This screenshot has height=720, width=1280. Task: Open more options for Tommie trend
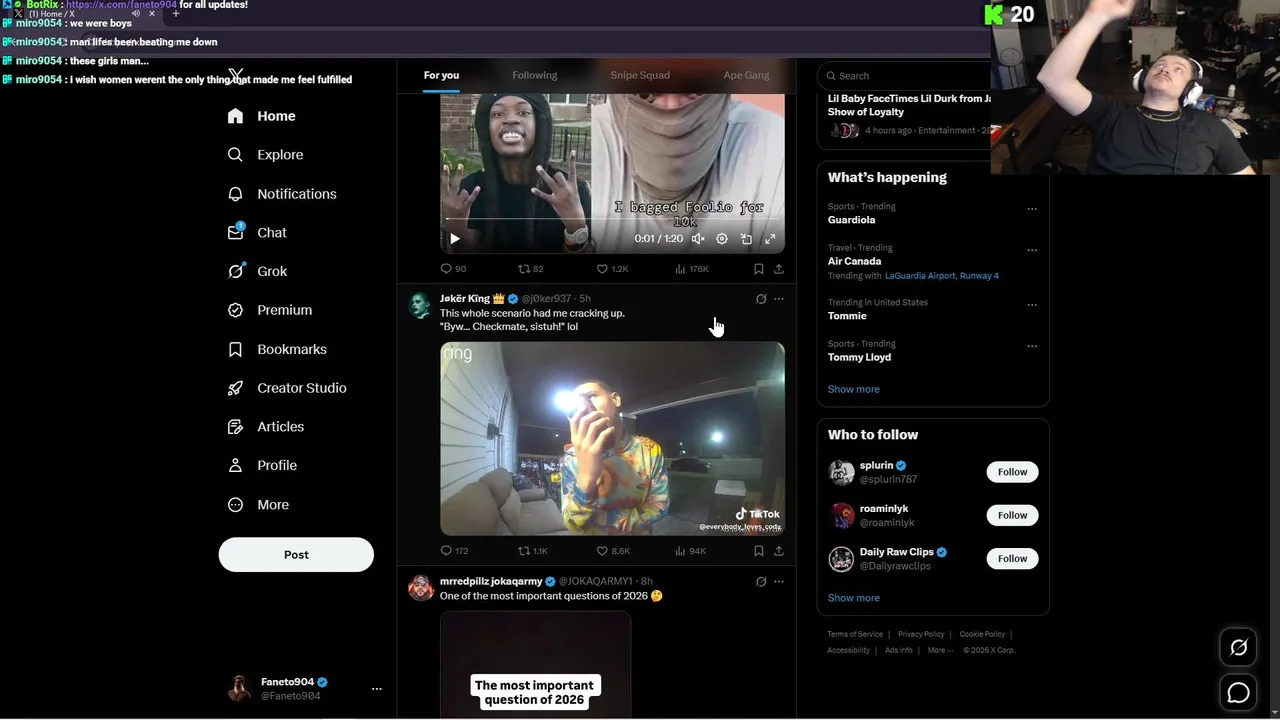pyautogui.click(x=1032, y=305)
